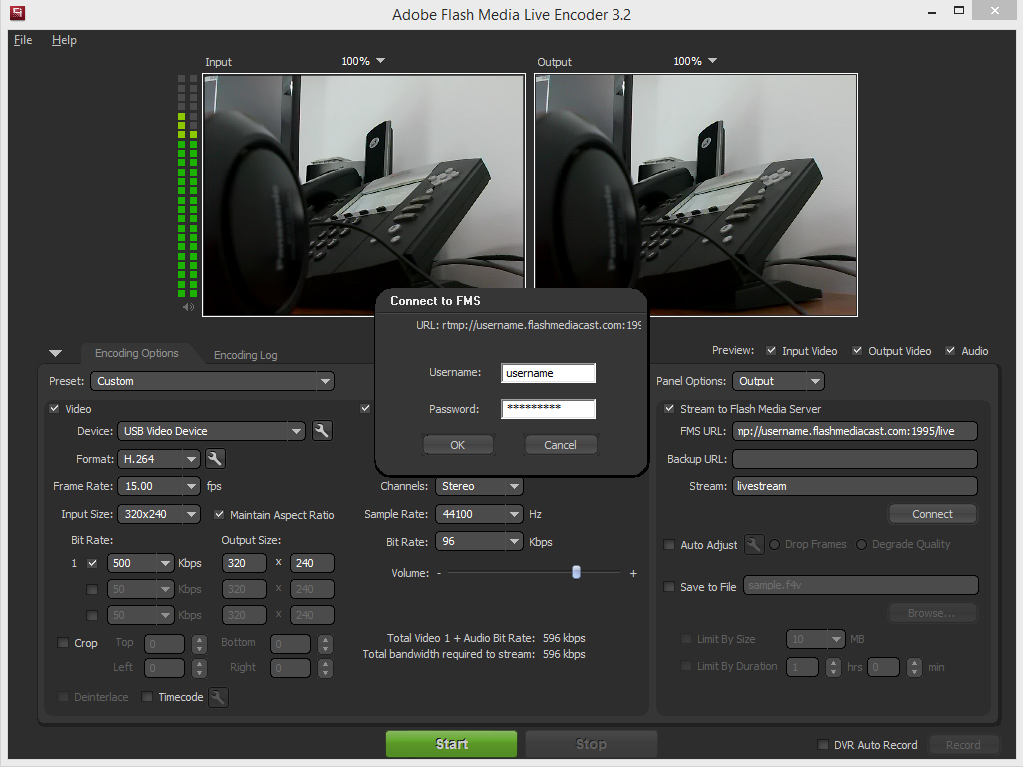Click the FMS URL input field
The width and height of the screenshot is (1023, 767).
tap(855, 431)
